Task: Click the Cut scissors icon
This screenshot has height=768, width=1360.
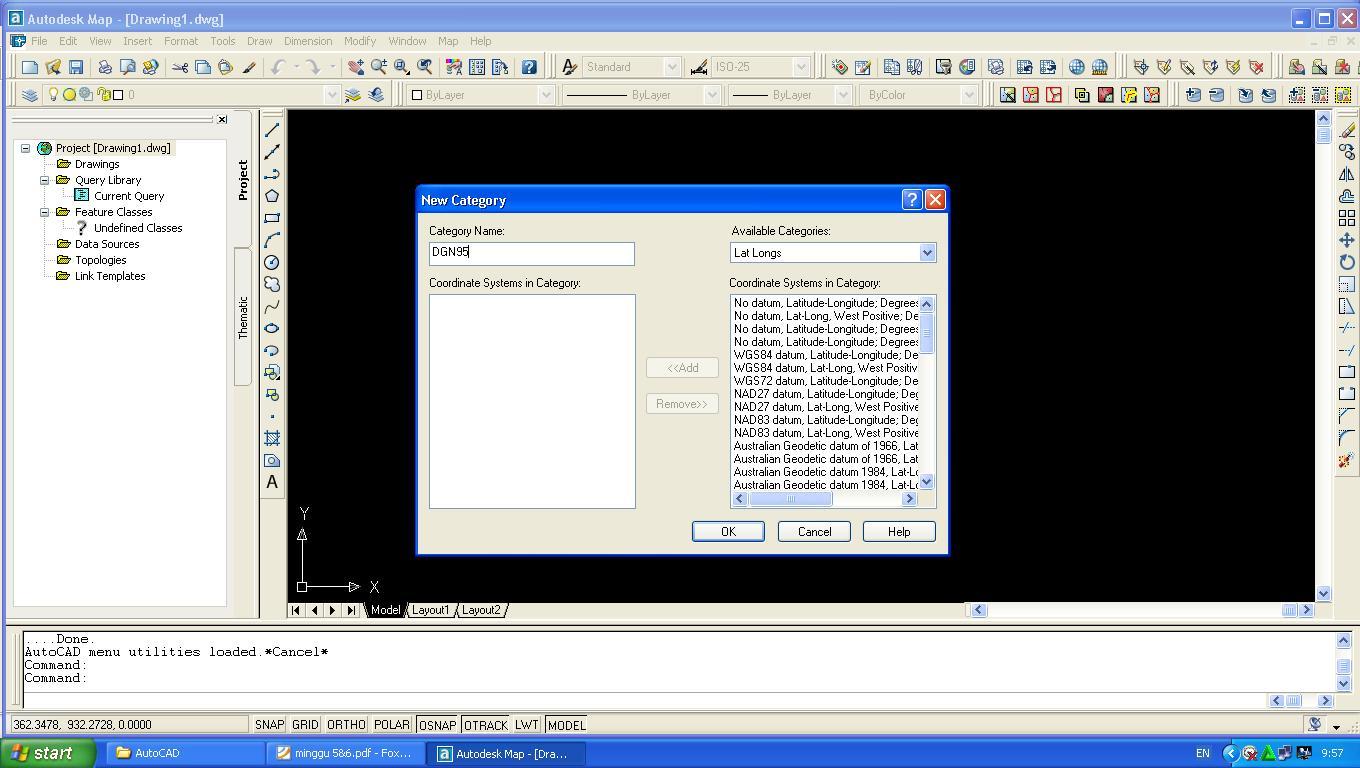Action: pos(180,67)
